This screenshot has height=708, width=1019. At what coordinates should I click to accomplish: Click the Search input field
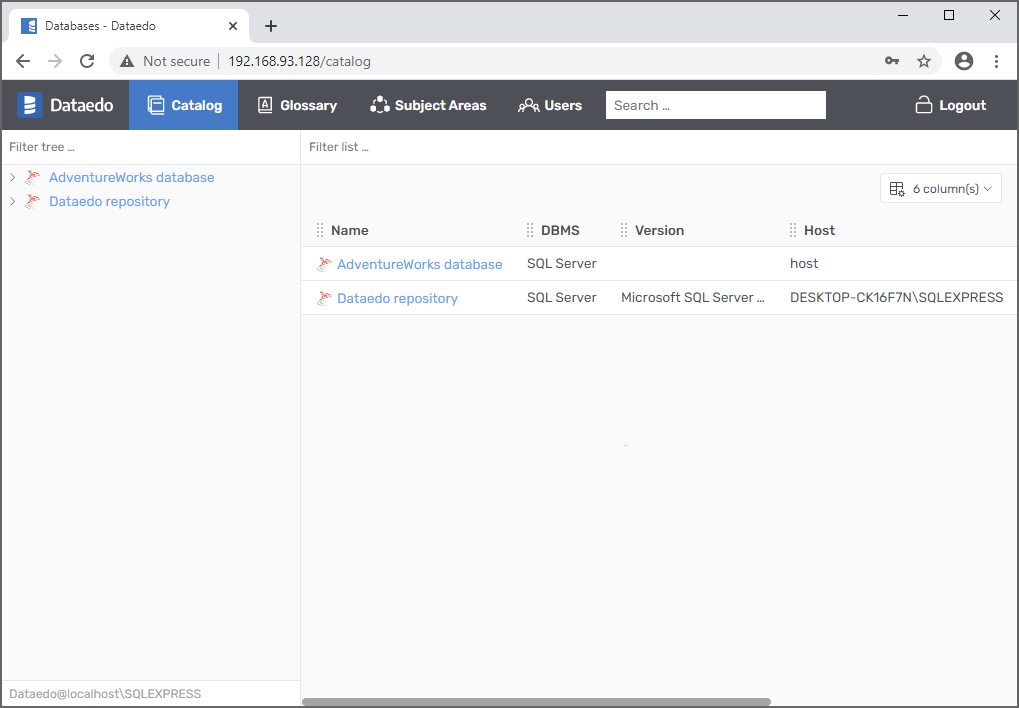pyautogui.click(x=715, y=105)
